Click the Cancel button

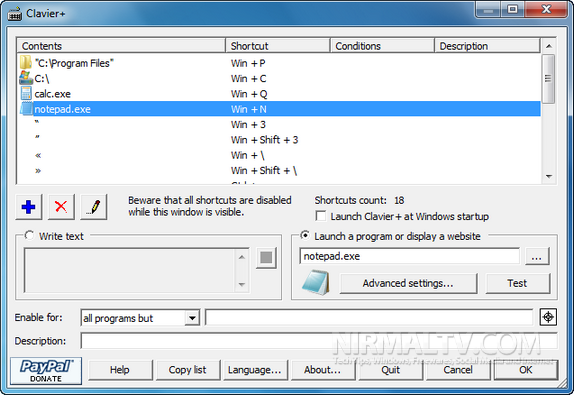tap(458, 370)
